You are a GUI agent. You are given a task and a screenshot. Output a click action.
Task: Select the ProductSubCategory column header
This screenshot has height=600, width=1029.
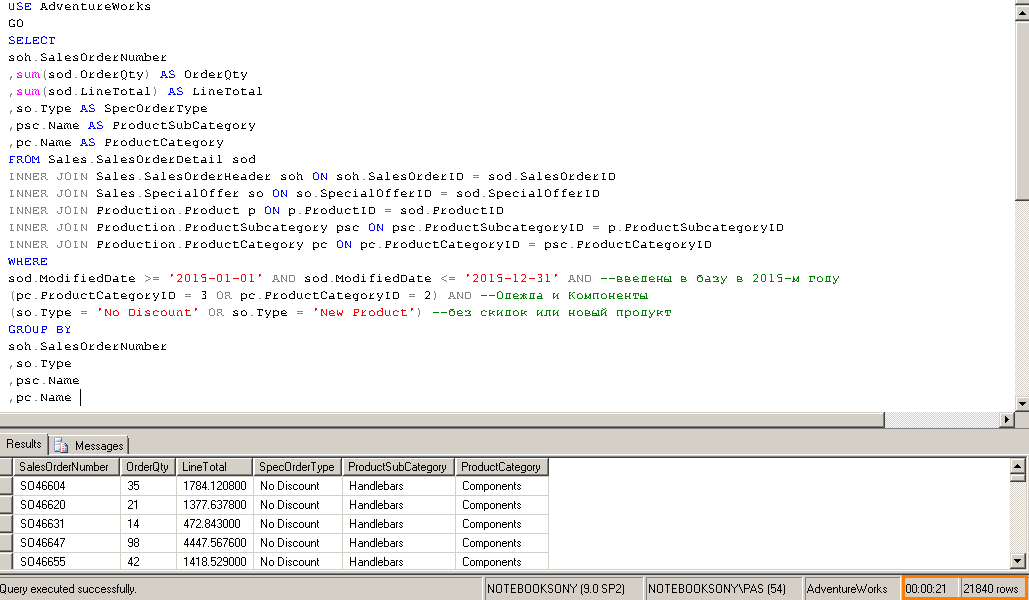[398, 467]
